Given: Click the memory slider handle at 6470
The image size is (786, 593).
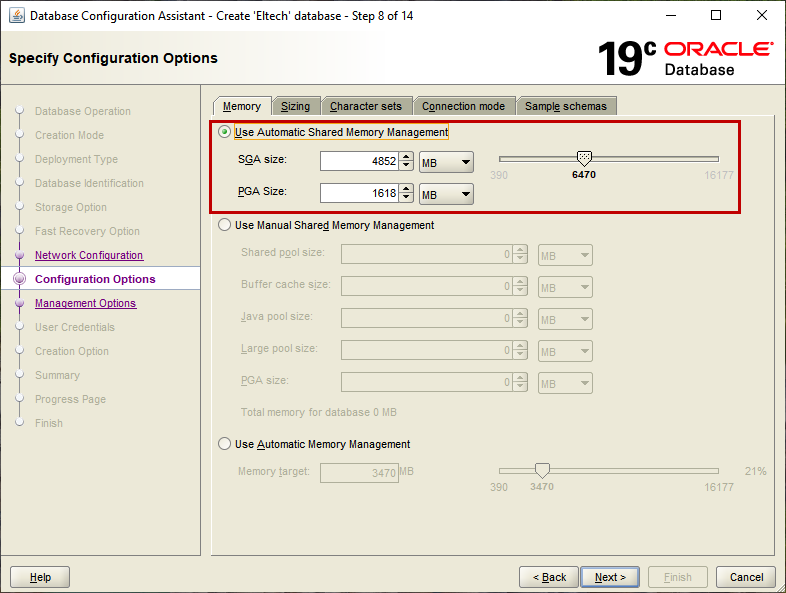Looking at the screenshot, I should [585, 158].
